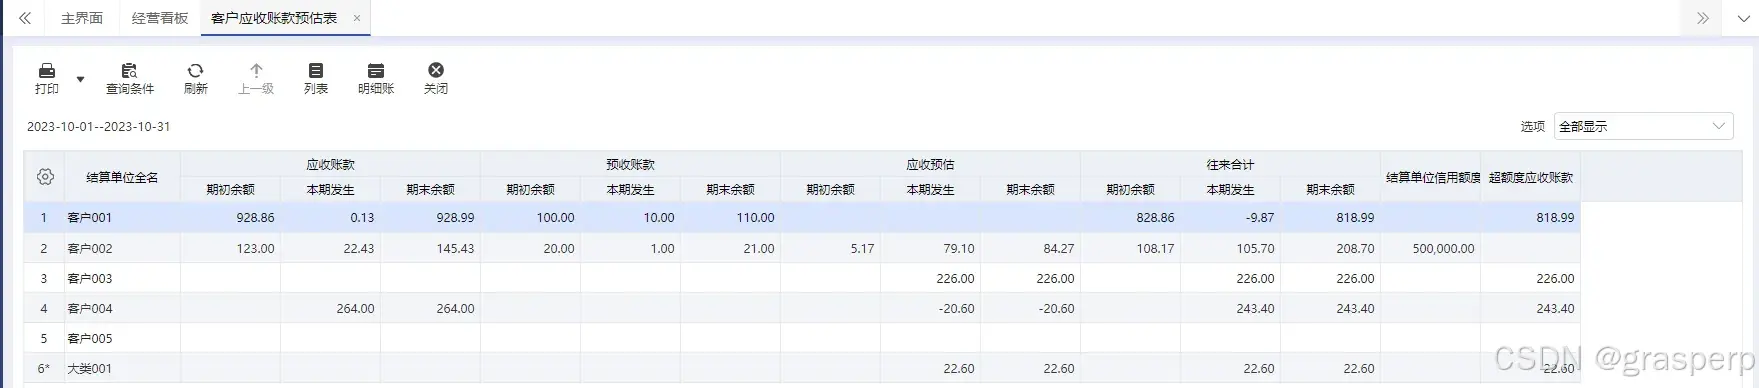
Task: Click the 928.86 cell in 客户001 row
Action: (231, 217)
